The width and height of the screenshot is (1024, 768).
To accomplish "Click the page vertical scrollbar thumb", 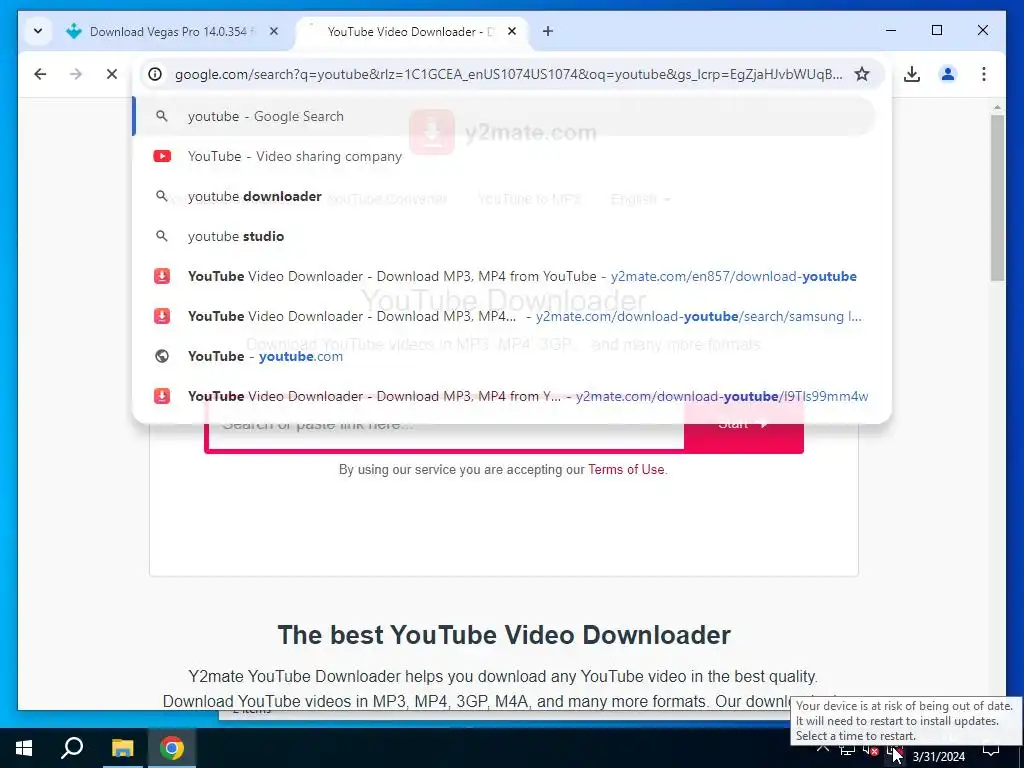I will click(x=997, y=198).
